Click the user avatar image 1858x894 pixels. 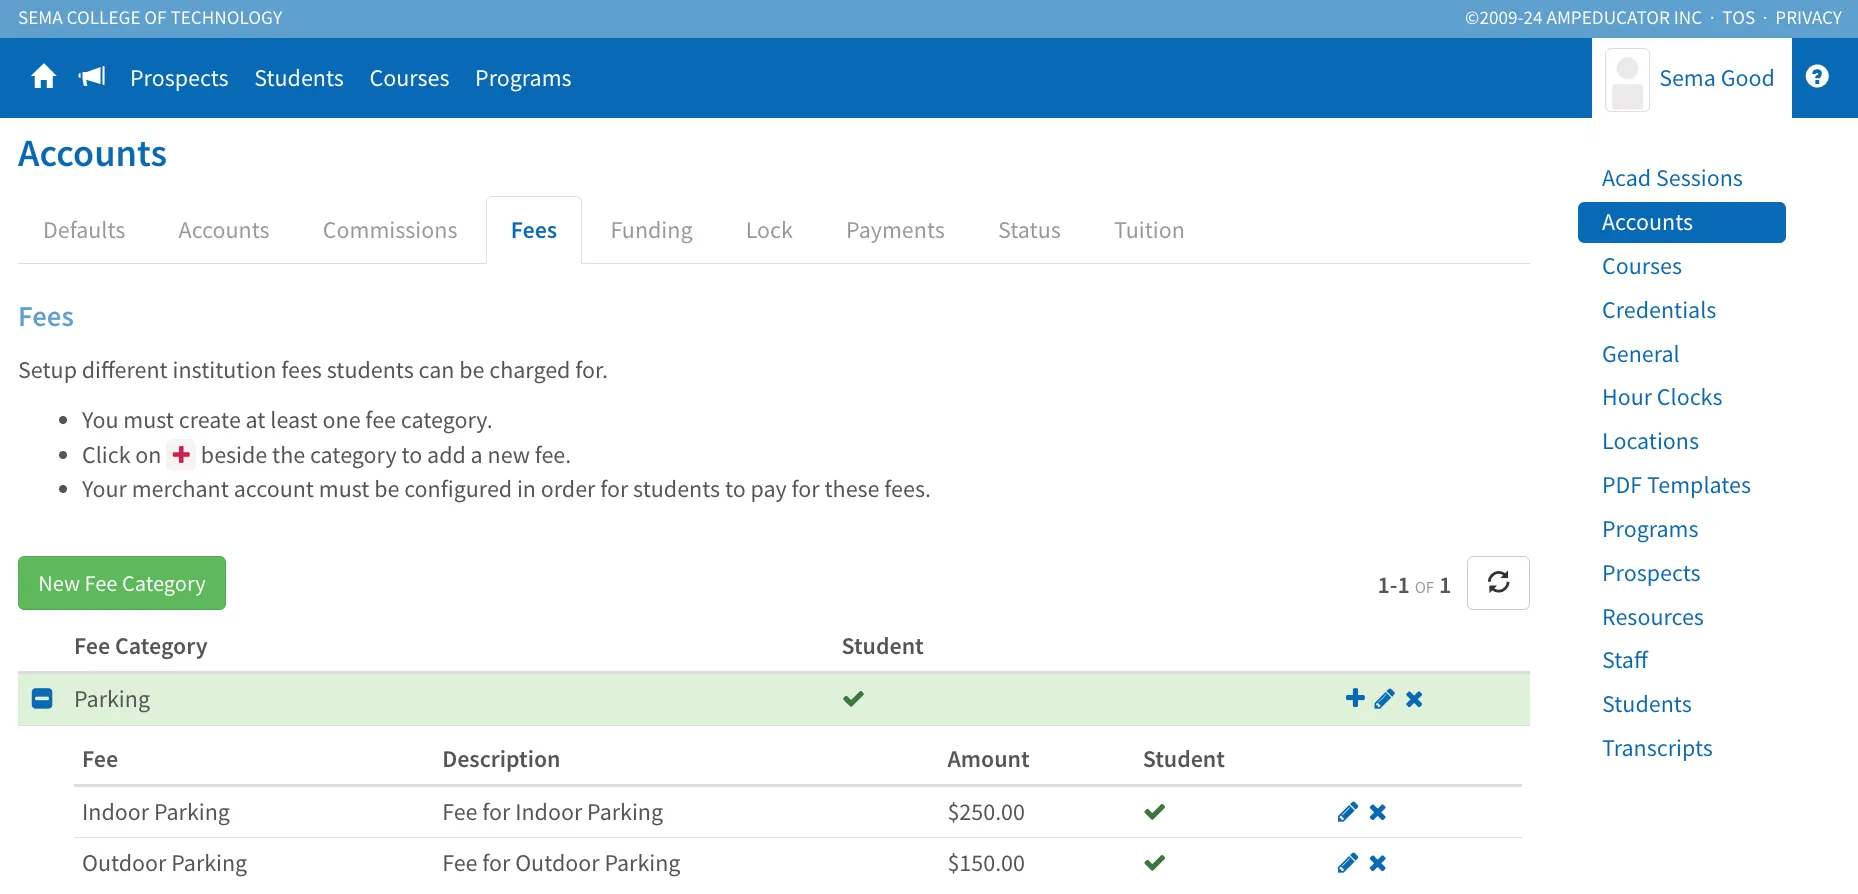tap(1627, 80)
